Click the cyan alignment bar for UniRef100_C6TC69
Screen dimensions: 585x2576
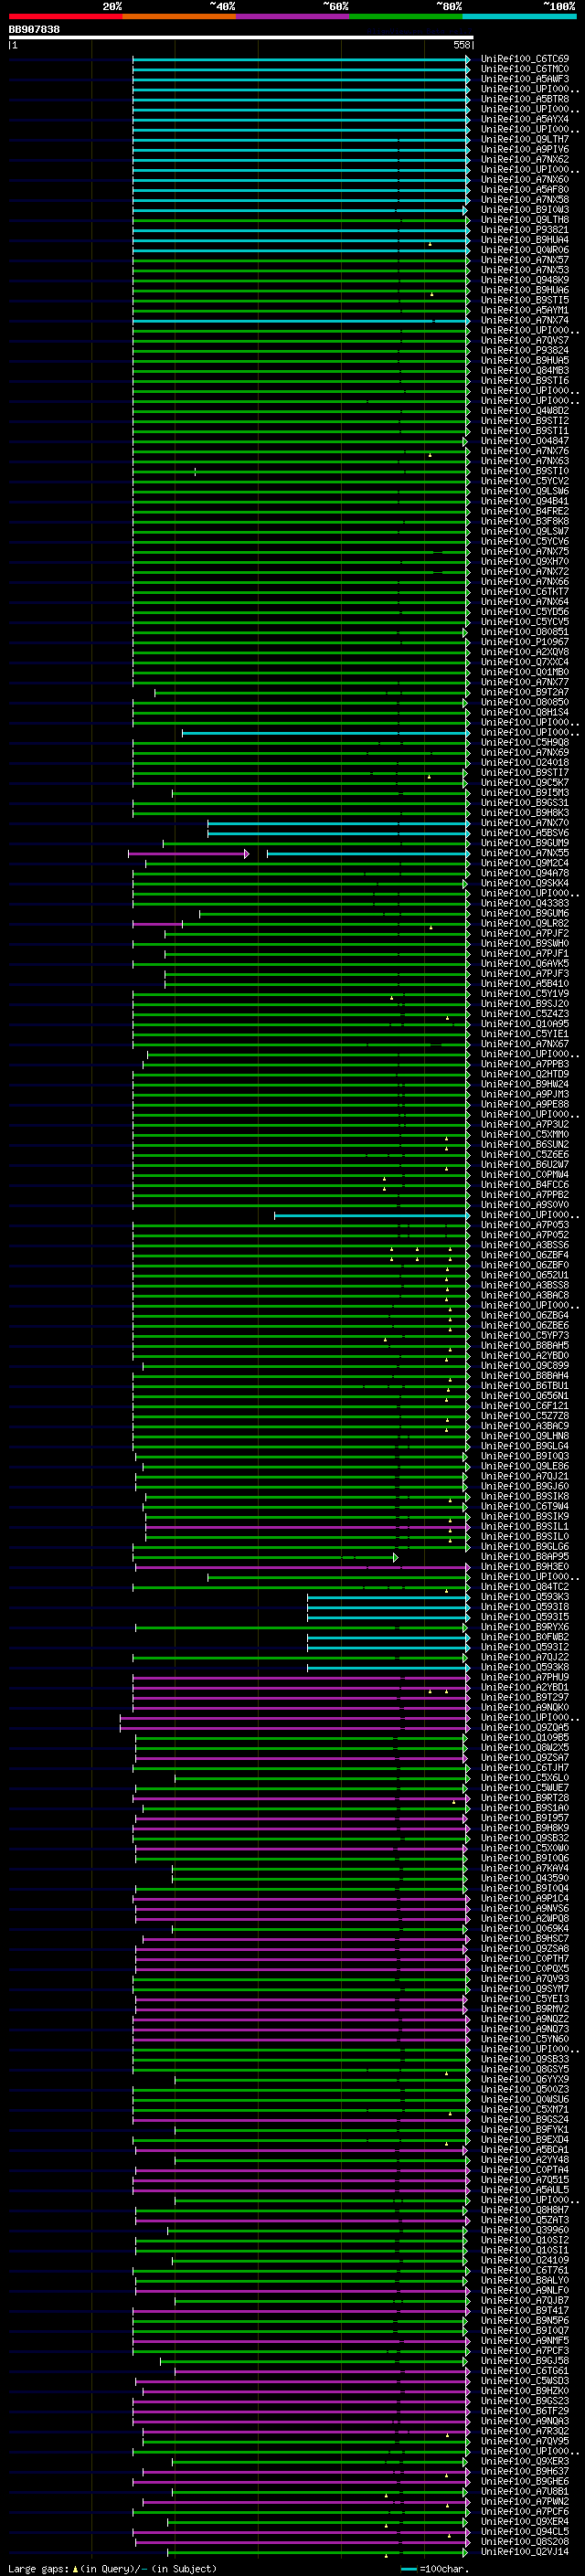click(300, 59)
